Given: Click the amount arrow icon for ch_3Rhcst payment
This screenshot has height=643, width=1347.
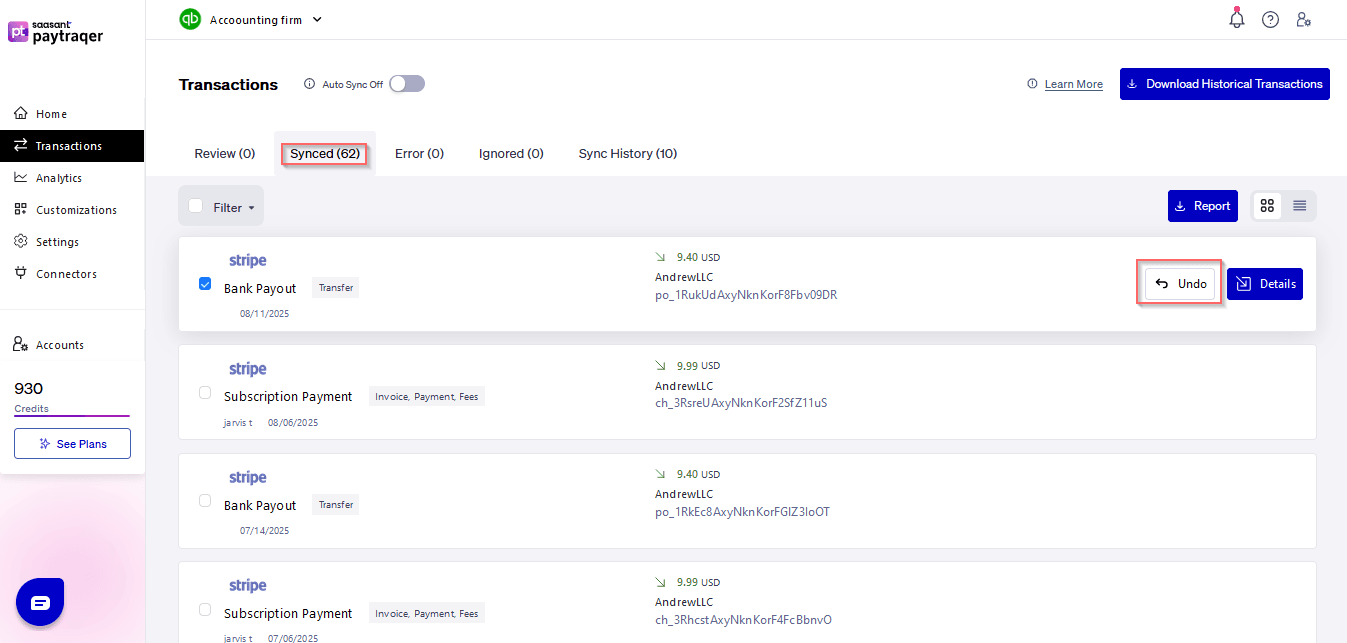Looking at the screenshot, I should [x=660, y=582].
